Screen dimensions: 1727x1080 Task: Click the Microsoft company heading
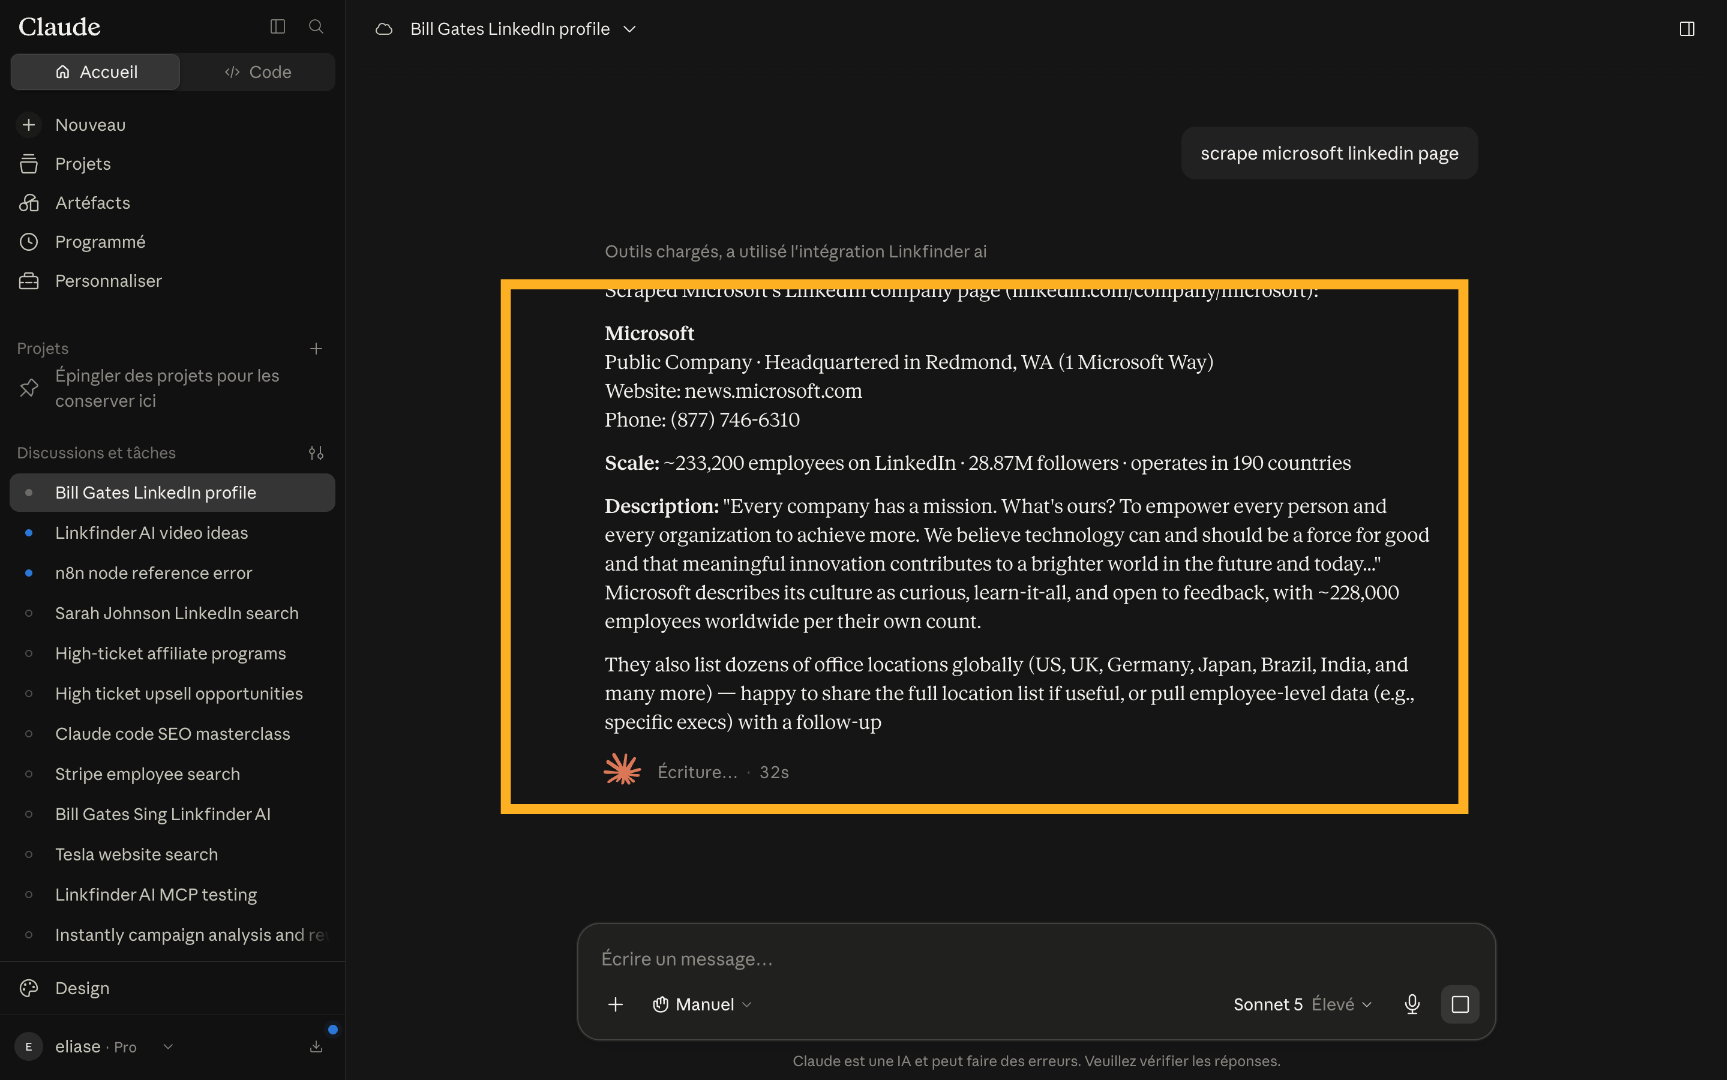[x=649, y=333]
